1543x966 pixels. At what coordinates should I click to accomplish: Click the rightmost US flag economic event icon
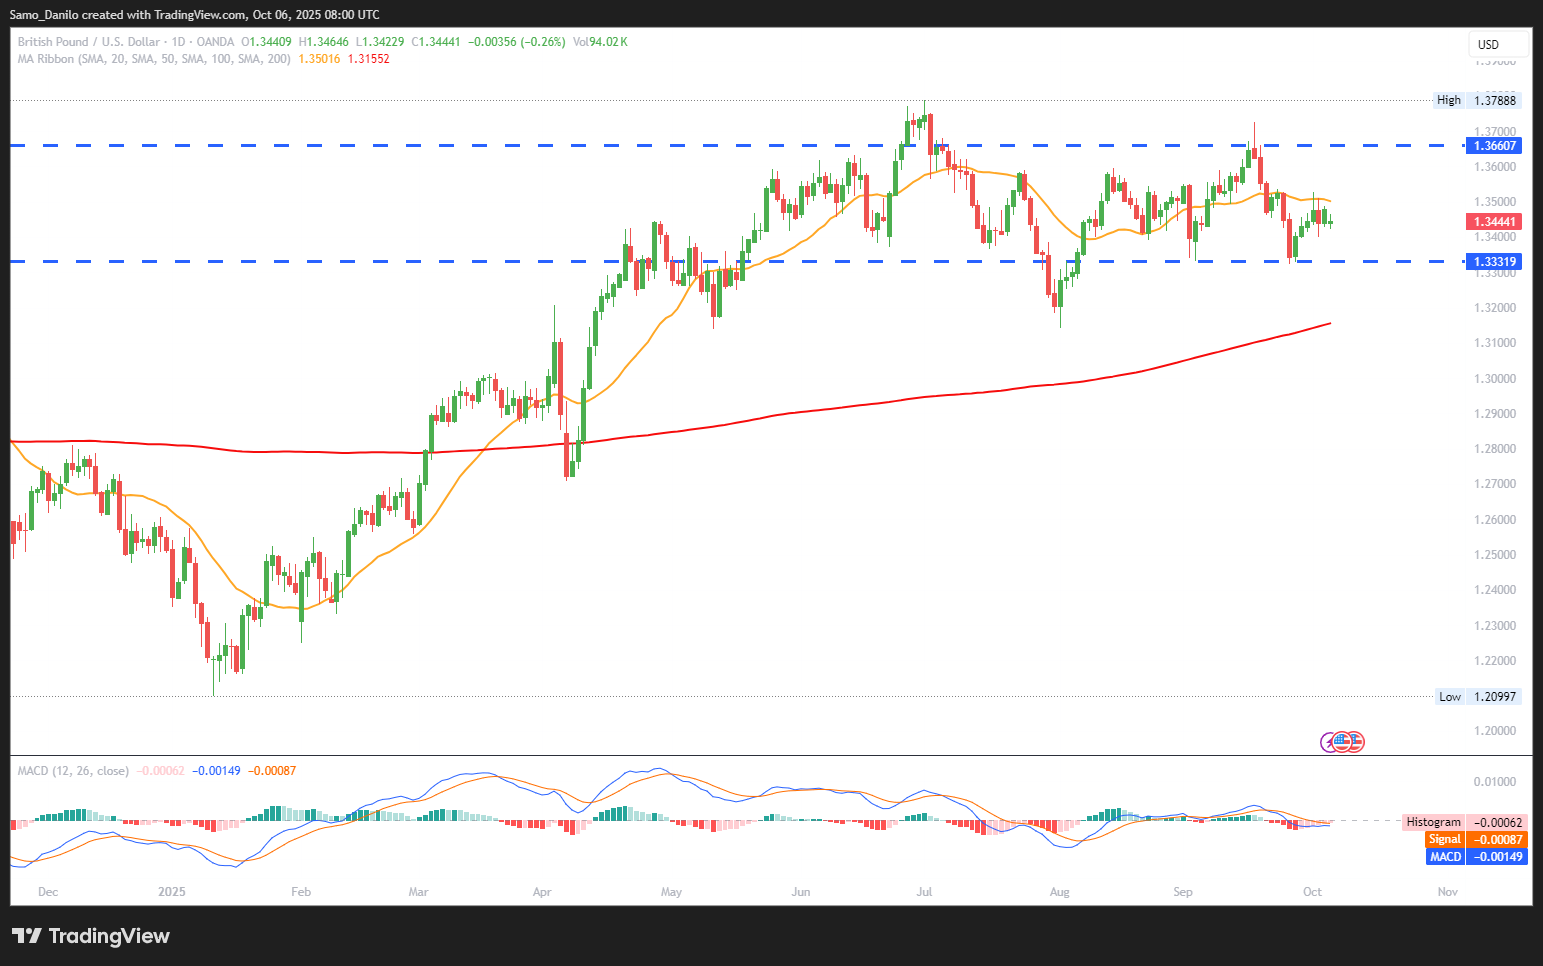[x=1356, y=742]
